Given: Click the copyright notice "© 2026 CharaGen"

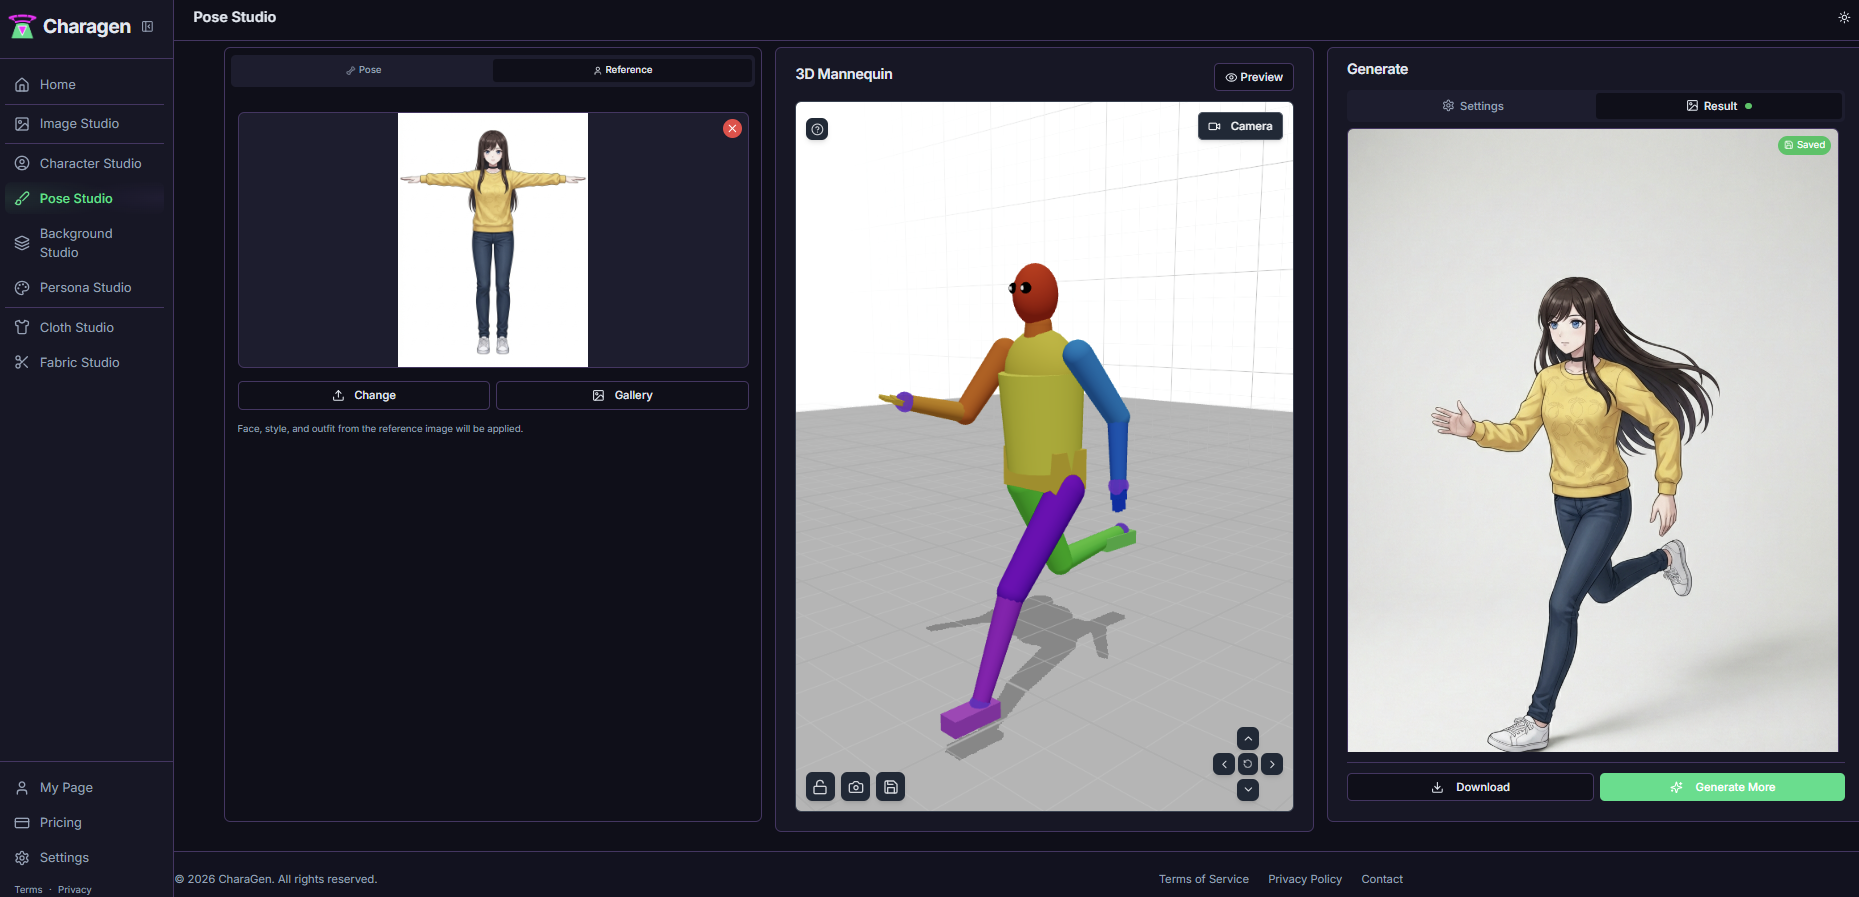Looking at the screenshot, I should point(276,879).
